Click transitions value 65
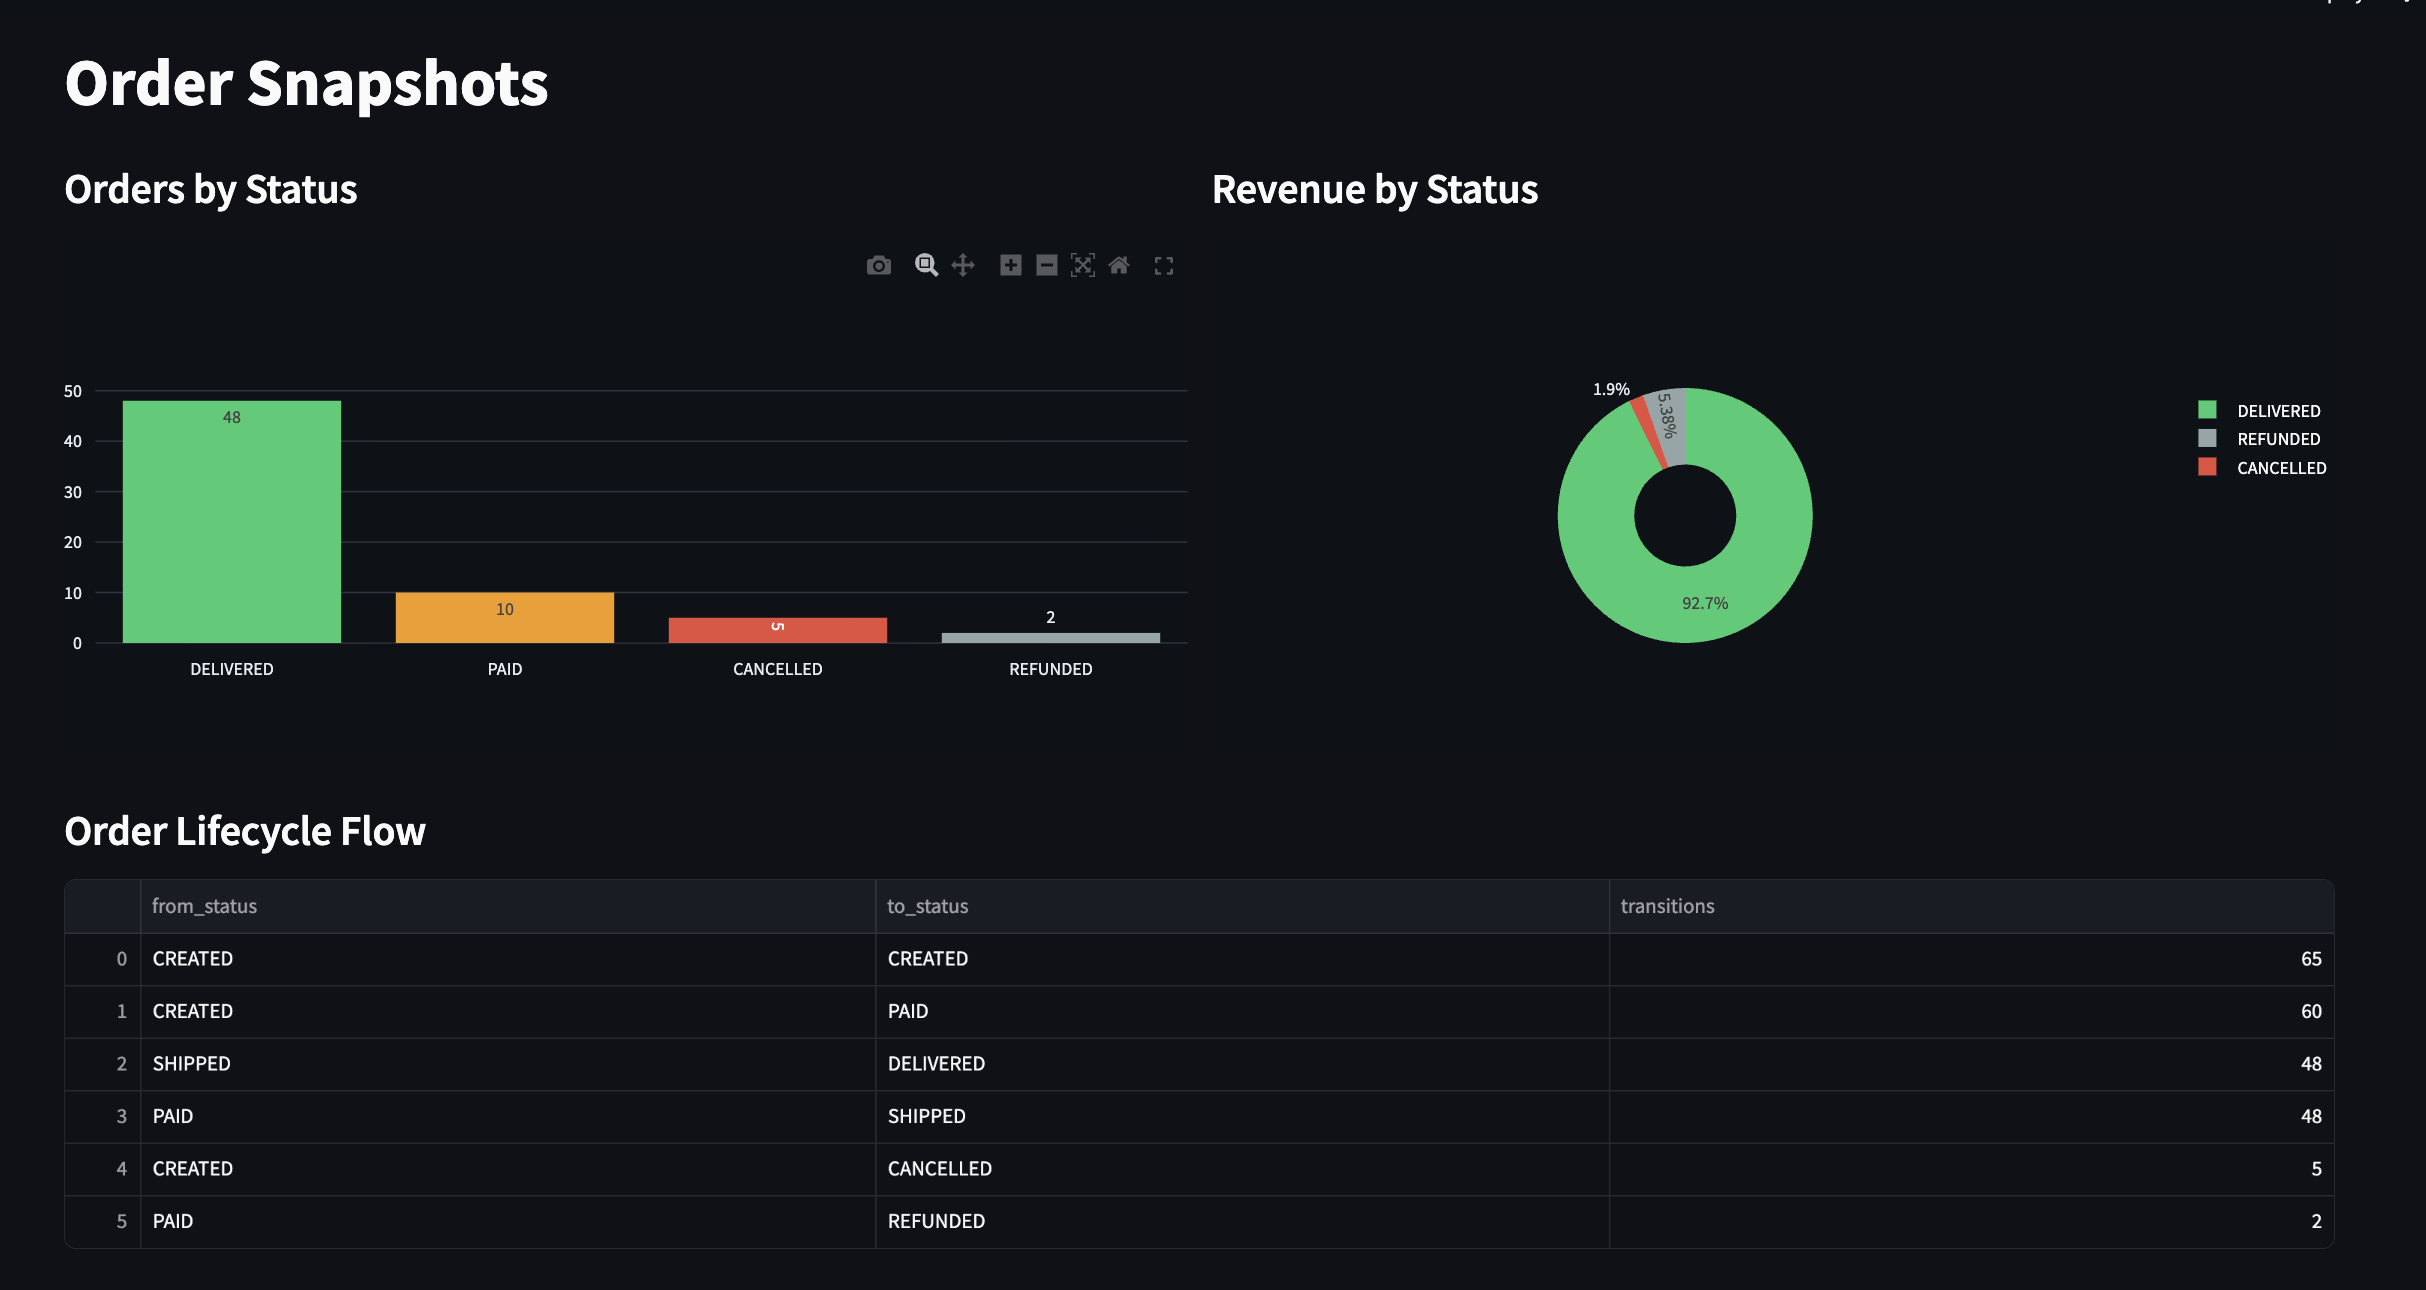The image size is (2426, 1290). pos(1971,959)
